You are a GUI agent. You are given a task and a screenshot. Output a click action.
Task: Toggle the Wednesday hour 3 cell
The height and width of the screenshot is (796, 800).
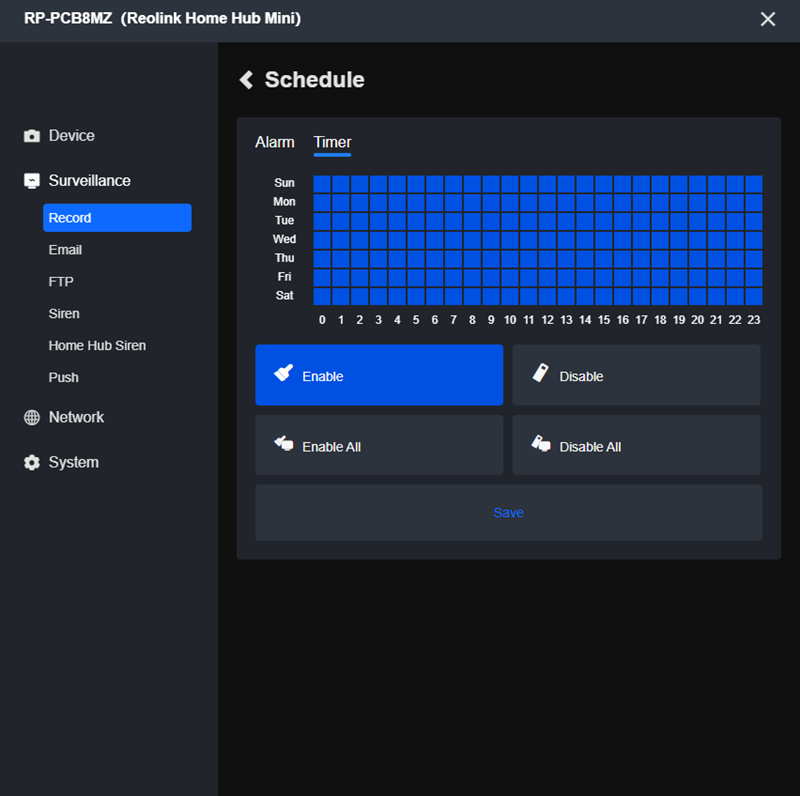pyautogui.click(x=379, y=240)
